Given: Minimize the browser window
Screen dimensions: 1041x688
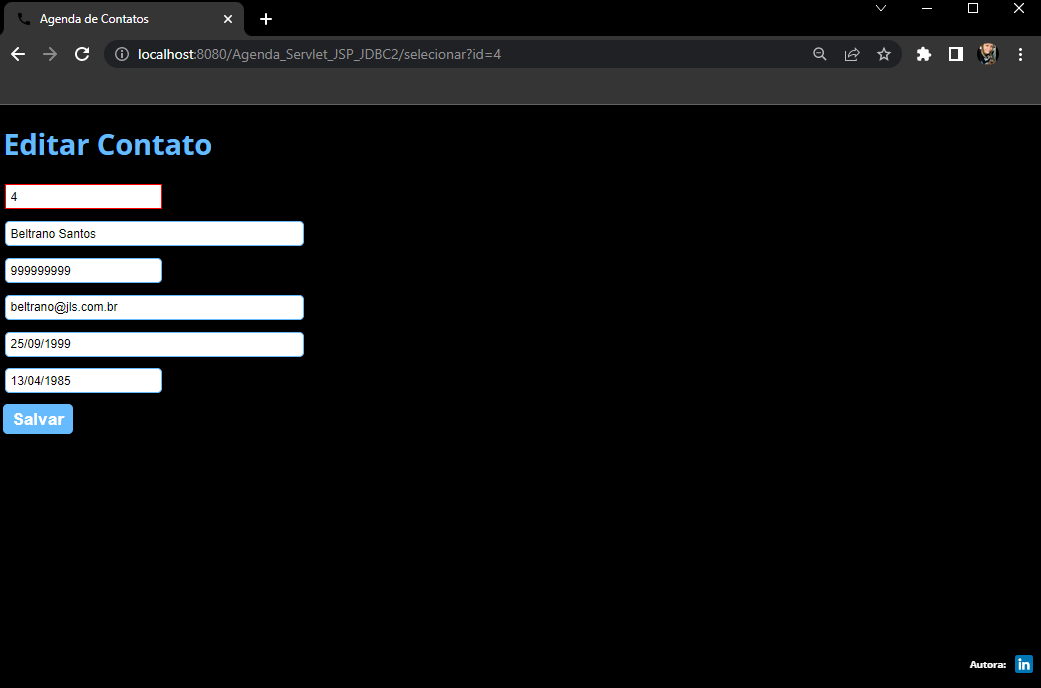Looking at the screenshot, I should click(927, 9).
